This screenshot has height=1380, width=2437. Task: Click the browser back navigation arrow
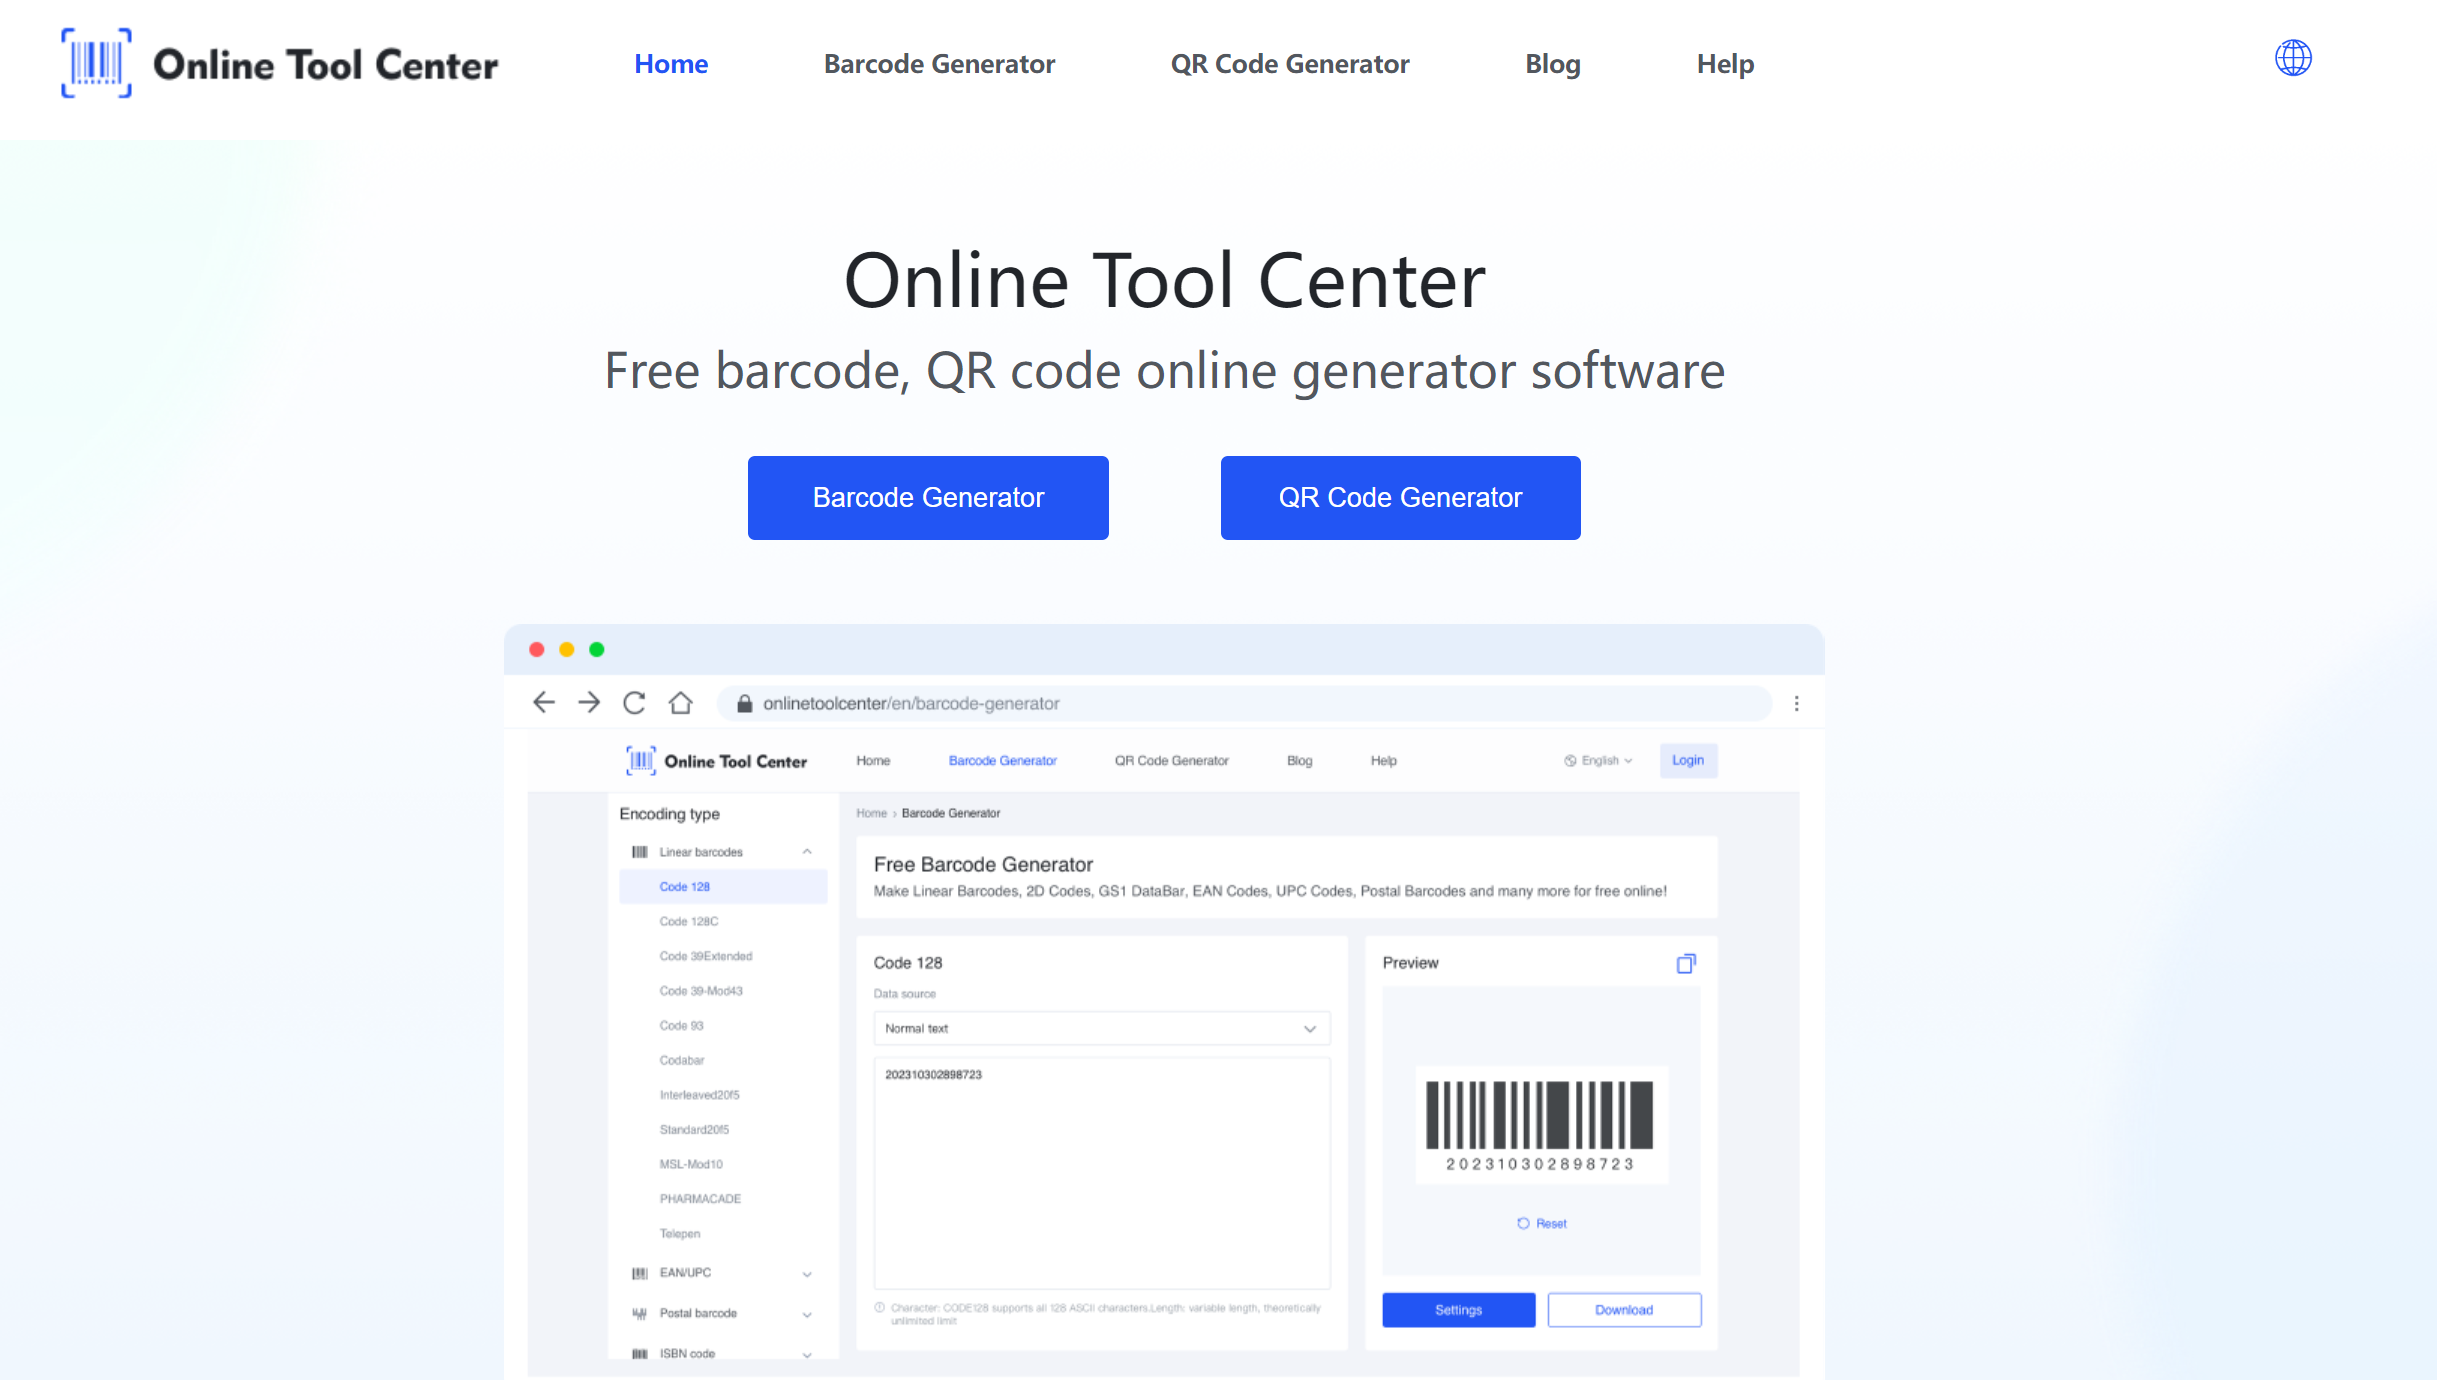[x=546, y=702]
